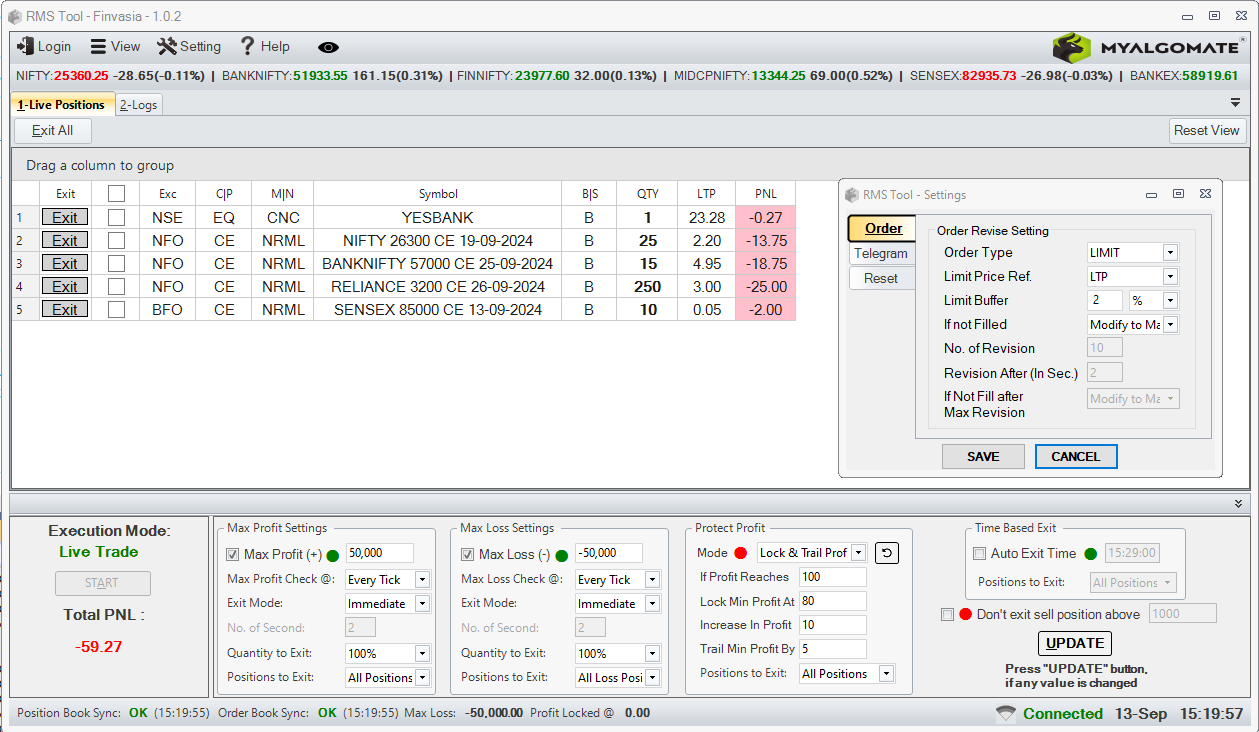Open the Login menu
Viewport: 1259px width, 732px height.
[x=44, y=47]
